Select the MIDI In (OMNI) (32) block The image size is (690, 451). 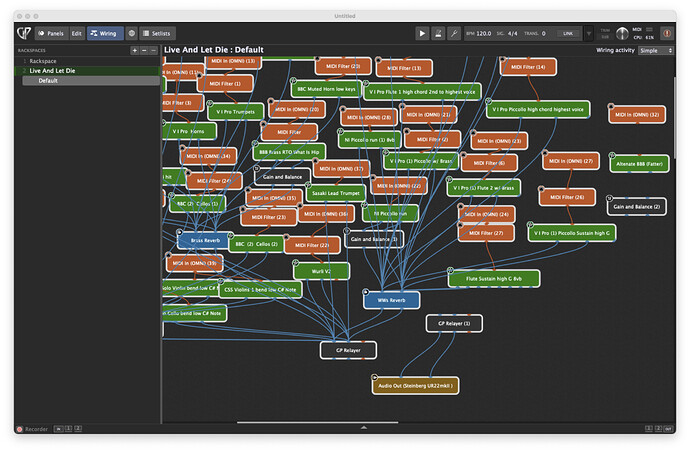pos(637,115)
